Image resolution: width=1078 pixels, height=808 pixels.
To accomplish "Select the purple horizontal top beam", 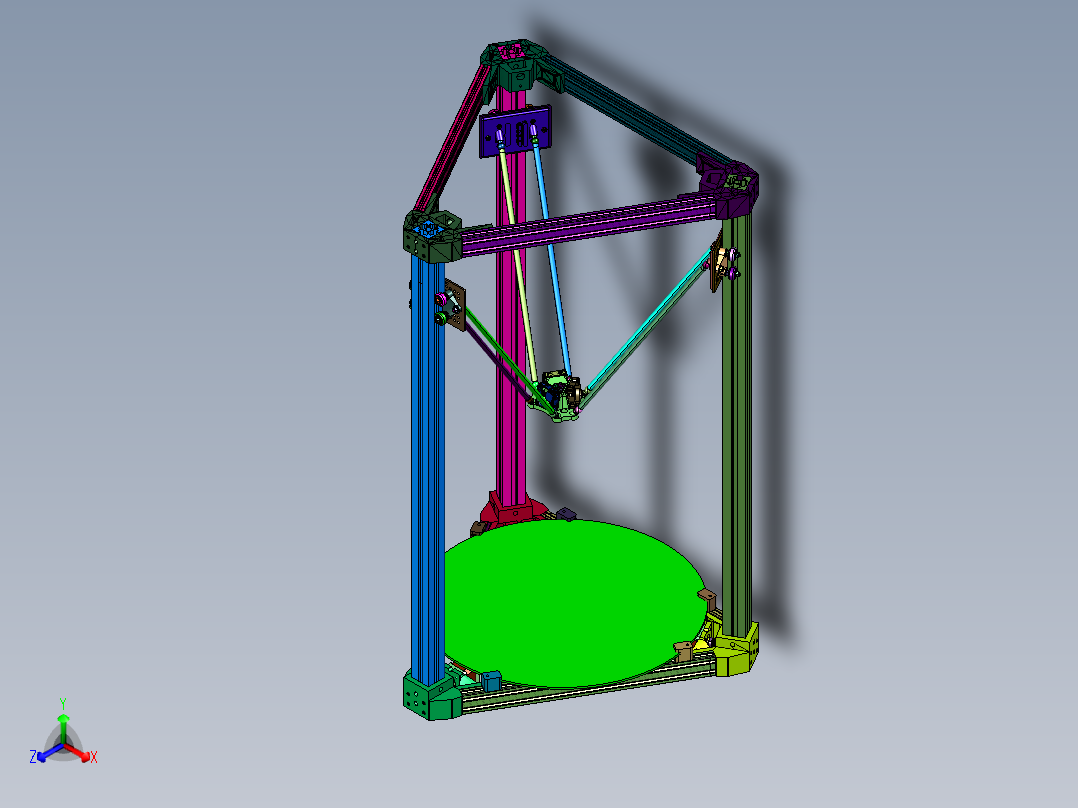I will pos(588,224).
